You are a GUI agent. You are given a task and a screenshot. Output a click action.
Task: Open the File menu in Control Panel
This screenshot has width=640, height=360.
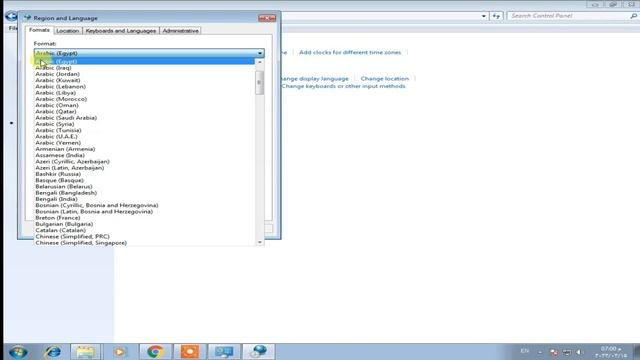pyautogui.click(x=13, y=28)
